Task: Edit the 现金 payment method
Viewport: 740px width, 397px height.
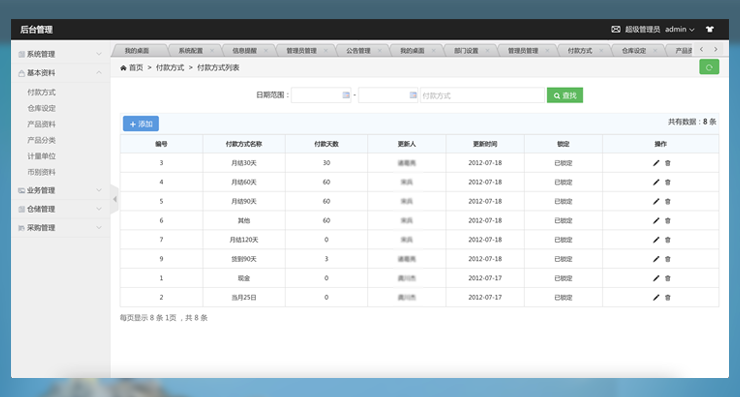Action: click(656, 279)
